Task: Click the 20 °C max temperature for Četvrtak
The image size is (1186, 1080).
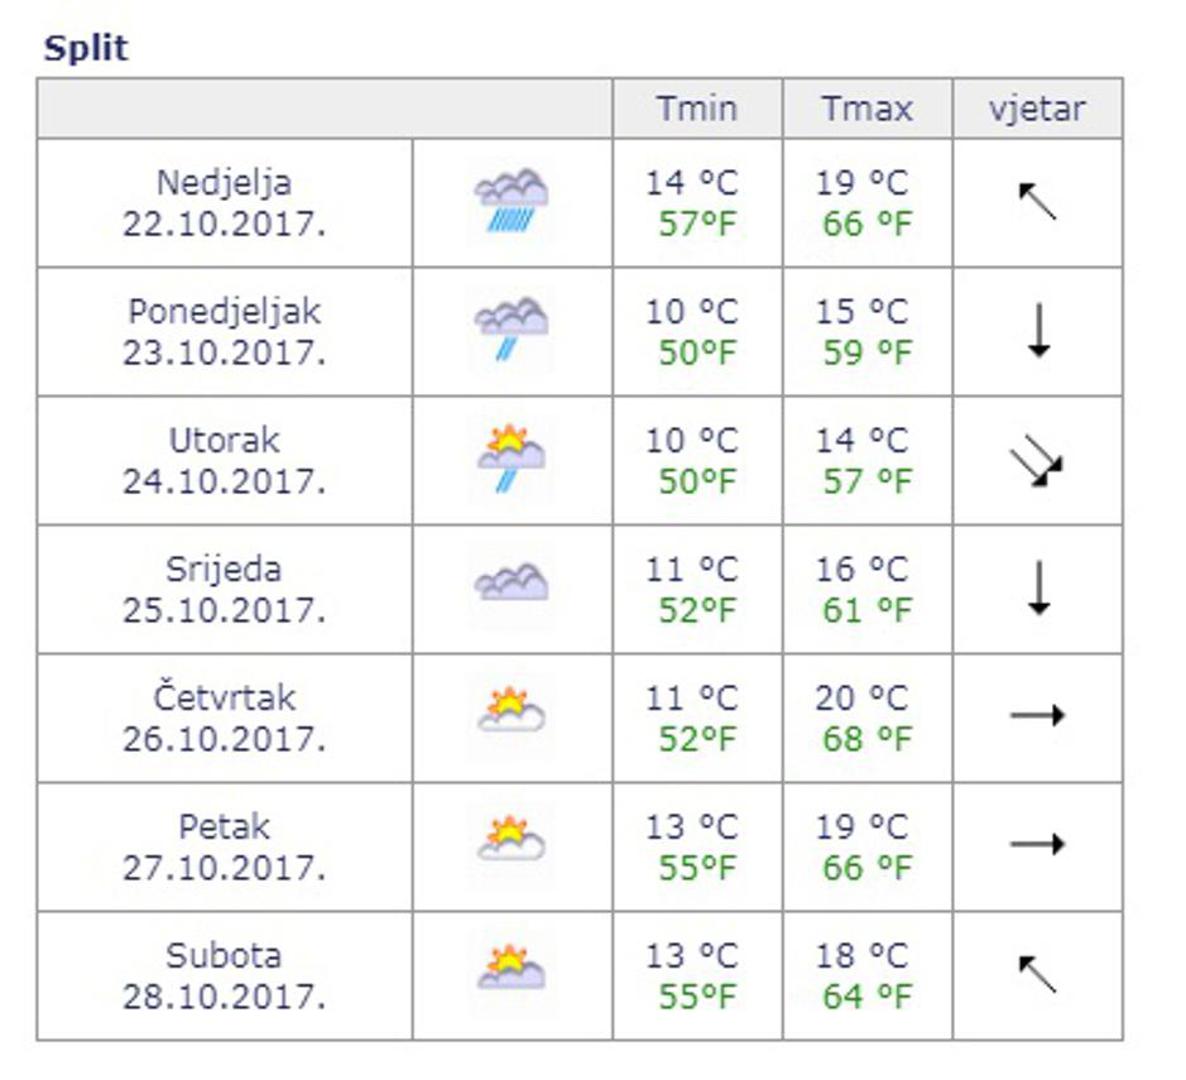Action: pos(861,698)
